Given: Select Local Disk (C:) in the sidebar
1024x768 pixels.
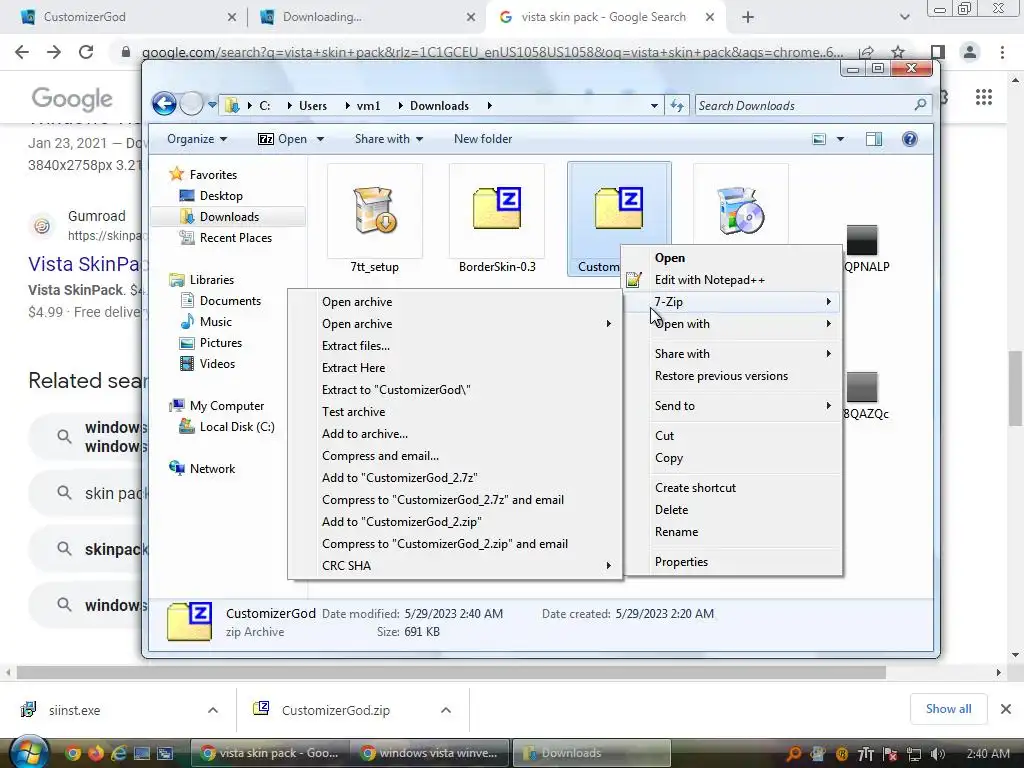Looking at the screenshot, I should point(236,426).
